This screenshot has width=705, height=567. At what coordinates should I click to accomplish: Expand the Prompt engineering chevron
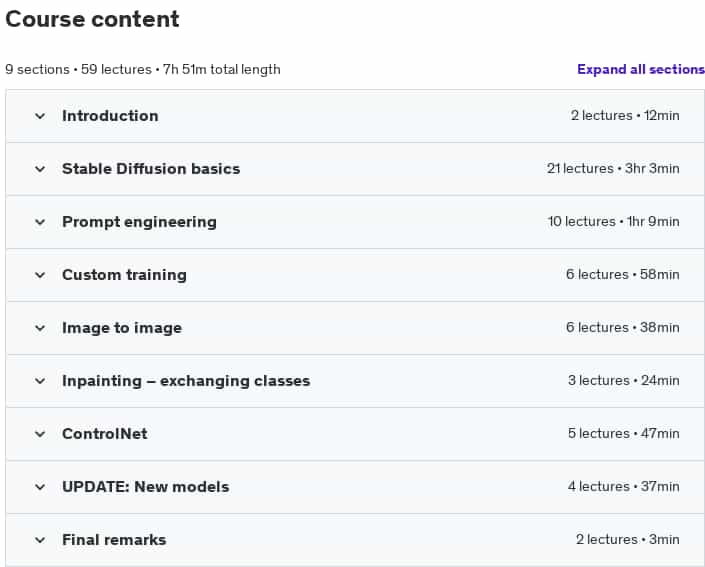pyautogui.click(x=40, y=222)
